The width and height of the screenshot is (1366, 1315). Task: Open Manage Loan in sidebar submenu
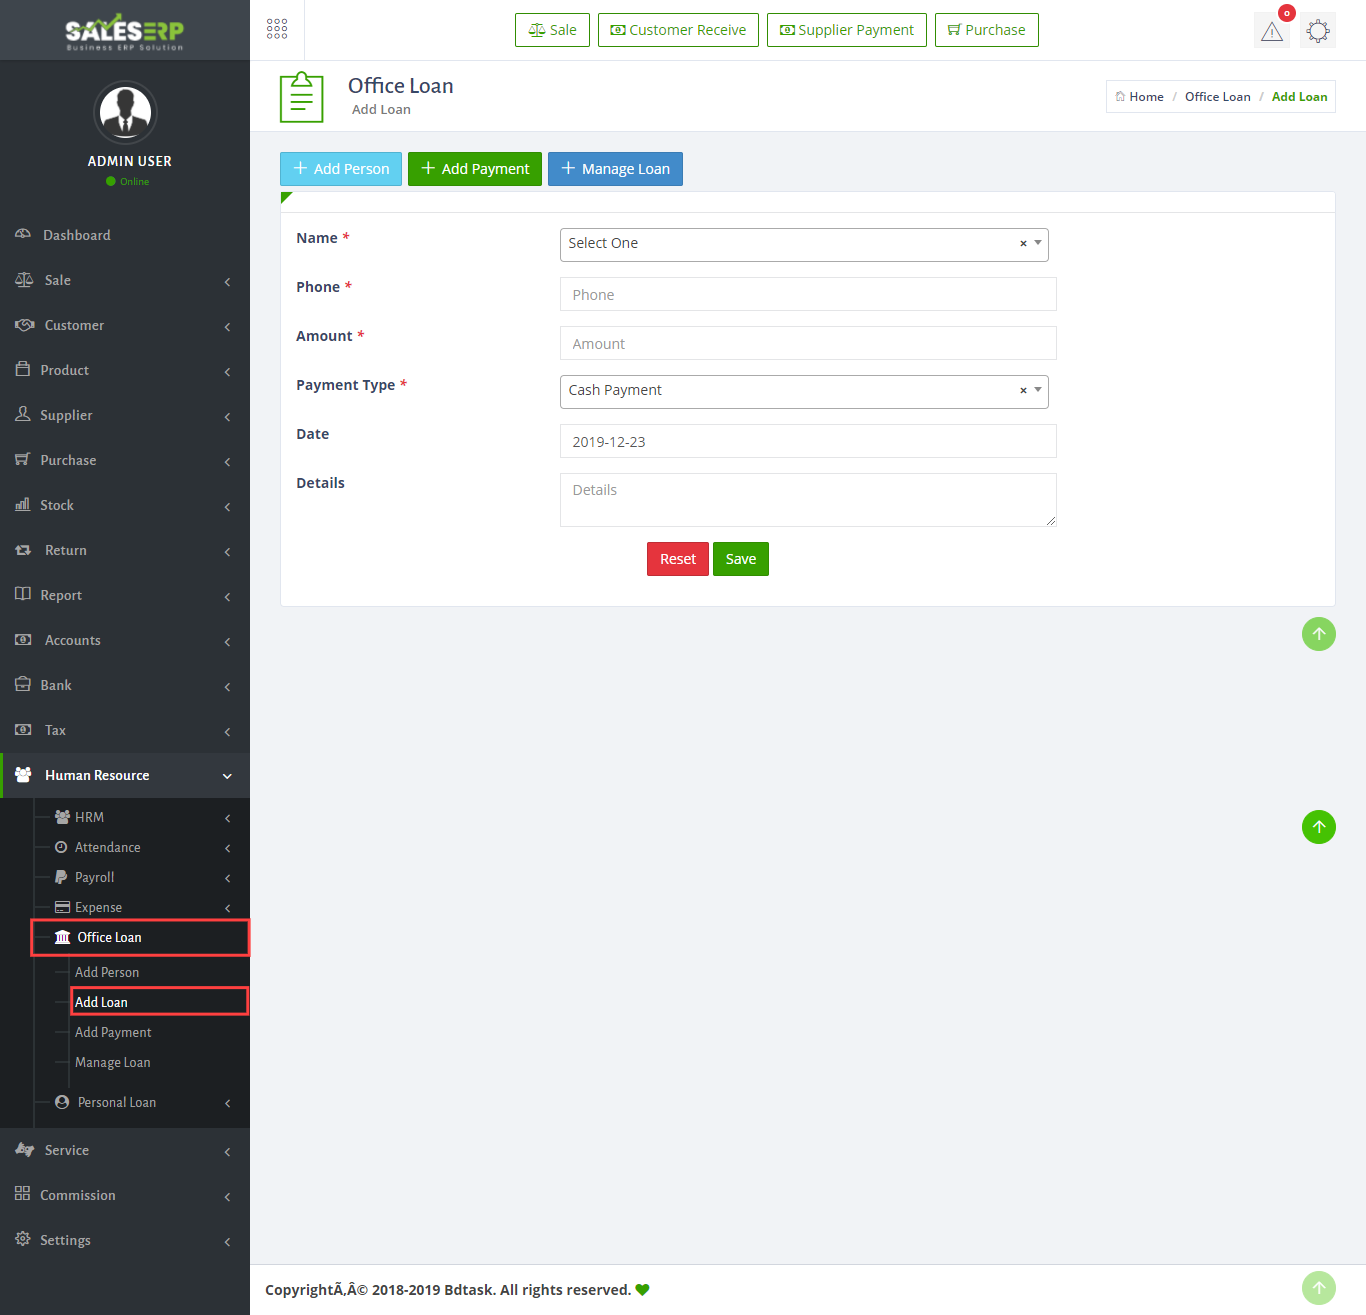[113, 1062]
